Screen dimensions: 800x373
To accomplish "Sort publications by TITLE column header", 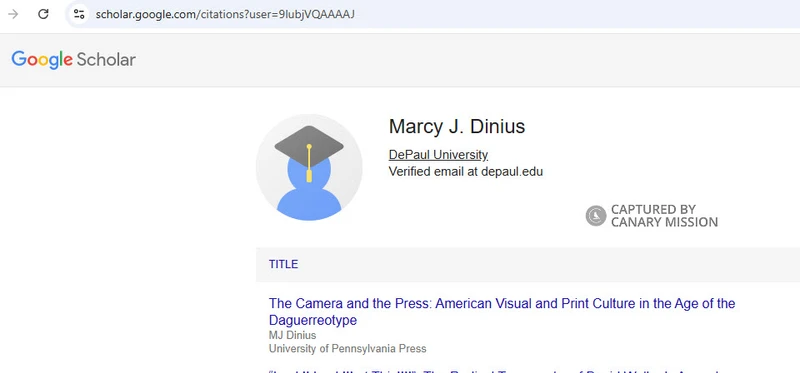I will click(x=283, y=264).
